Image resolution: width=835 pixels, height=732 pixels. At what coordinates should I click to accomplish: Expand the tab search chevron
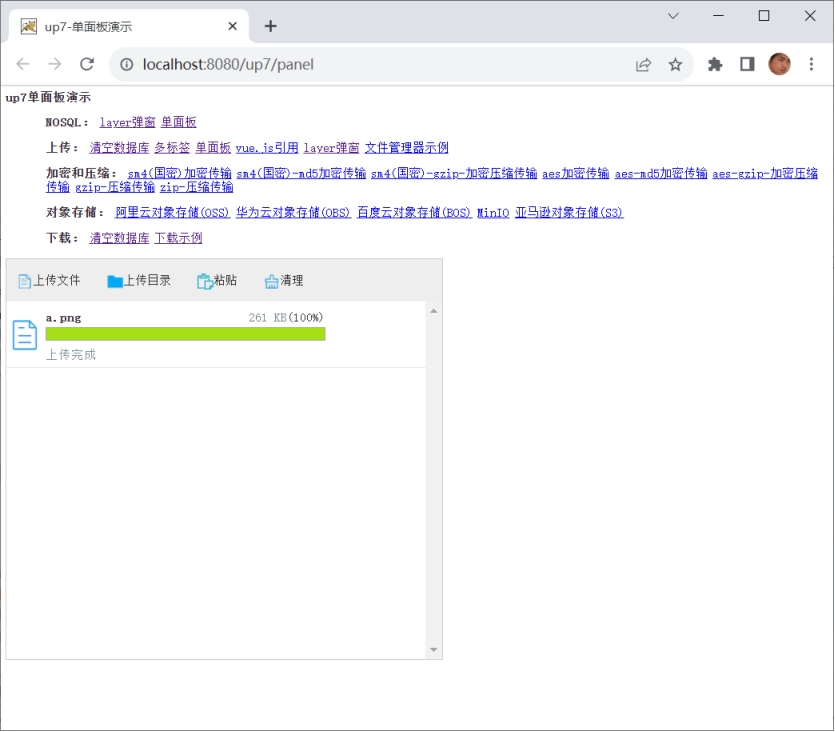click(x=673, y=16)
